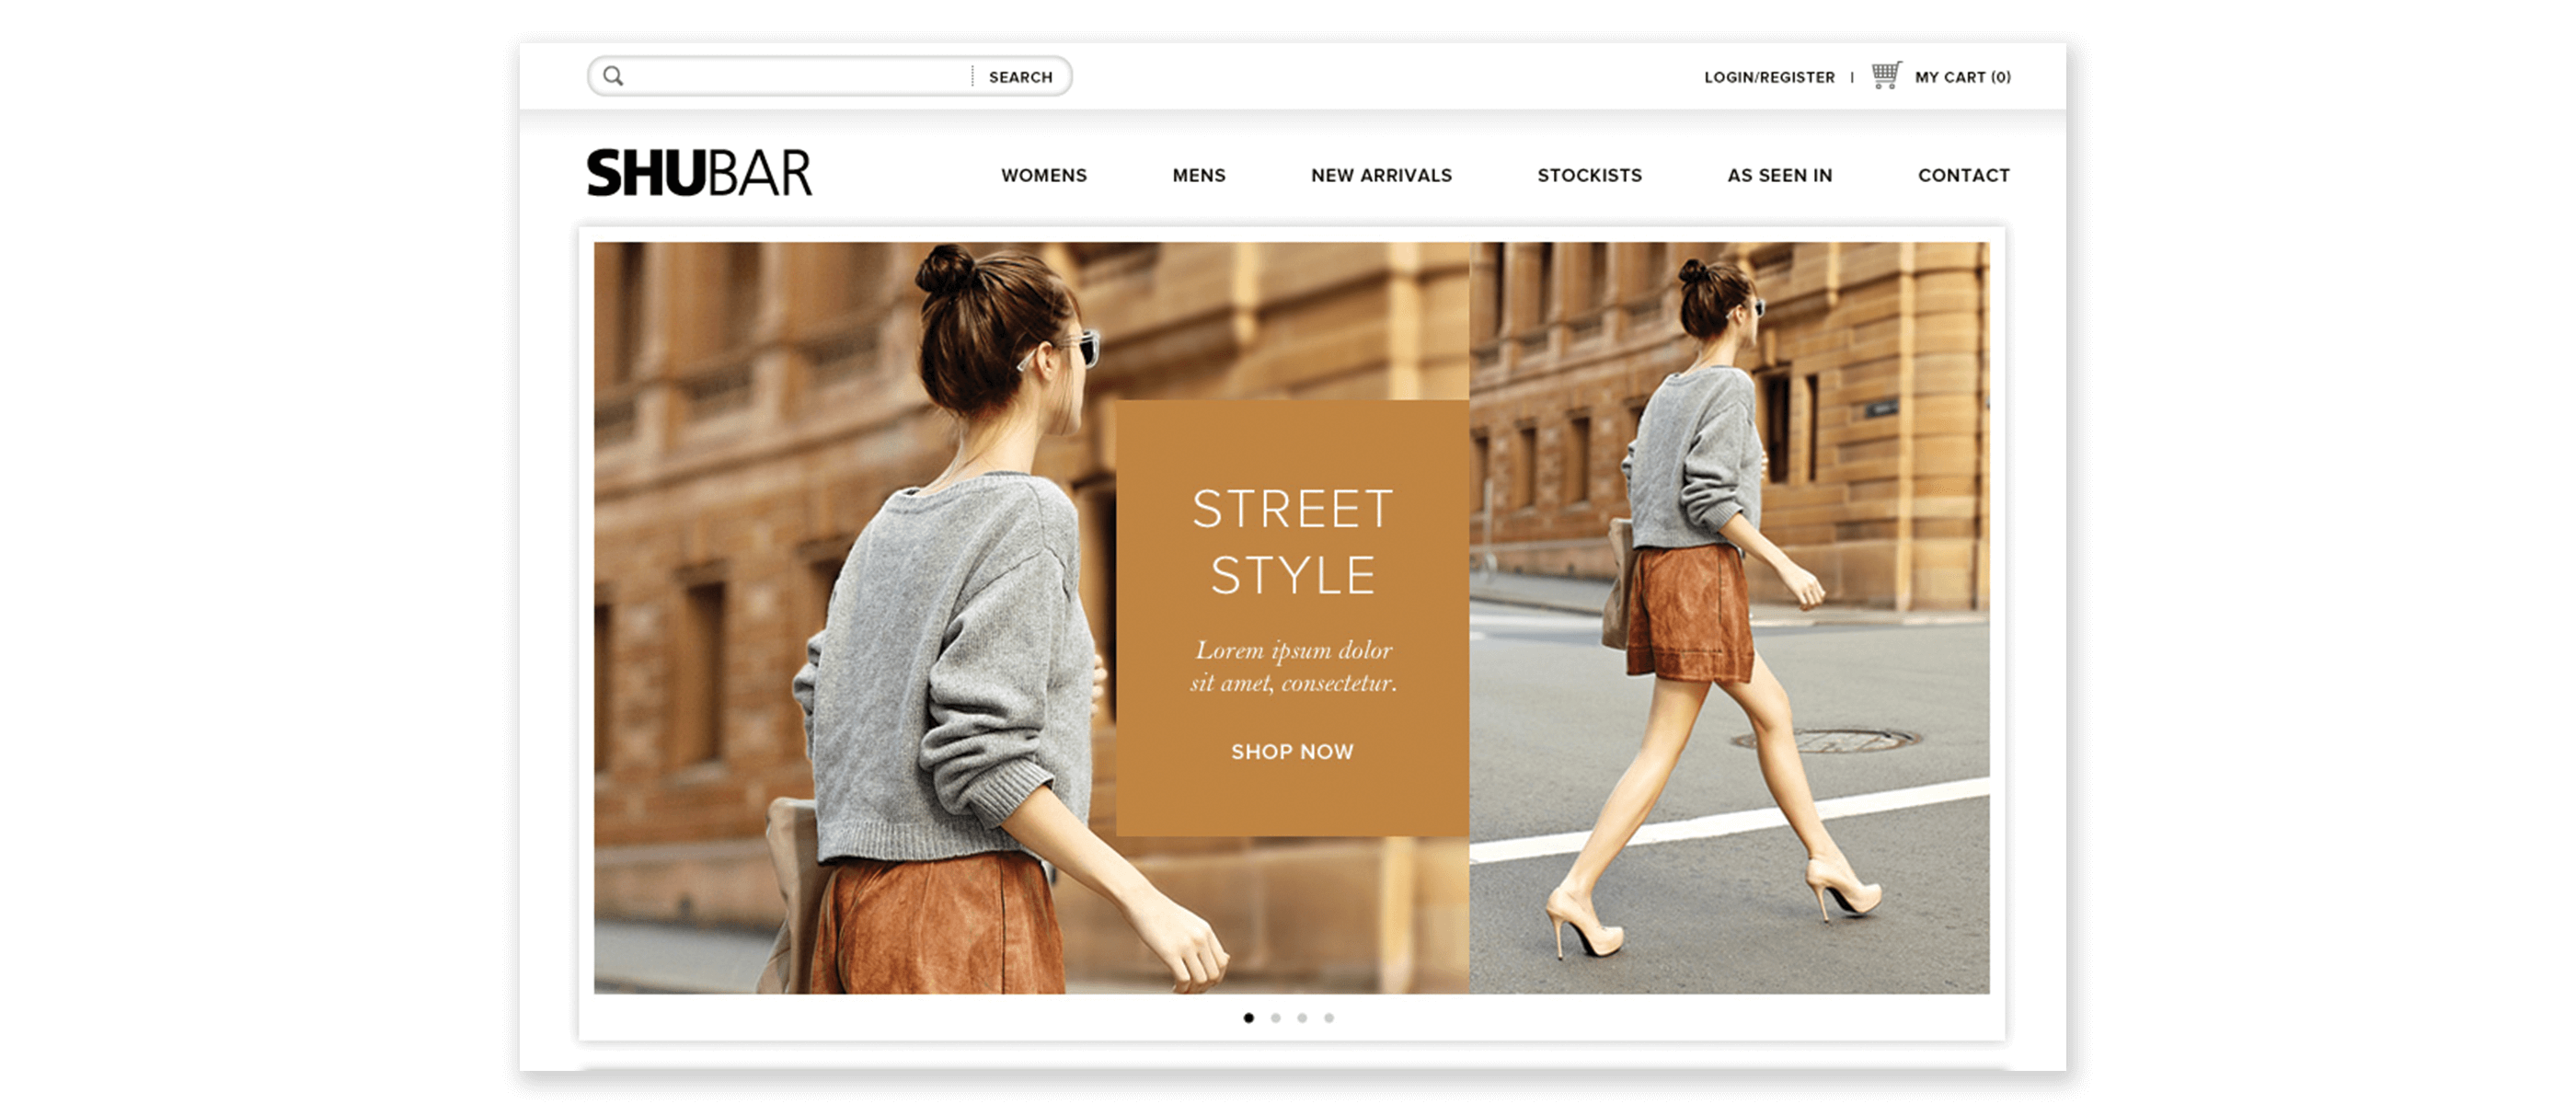This screenshot has width=2576, height=1104.
Task: Select the second slider dot
Action: [x=1275, y=1018]
